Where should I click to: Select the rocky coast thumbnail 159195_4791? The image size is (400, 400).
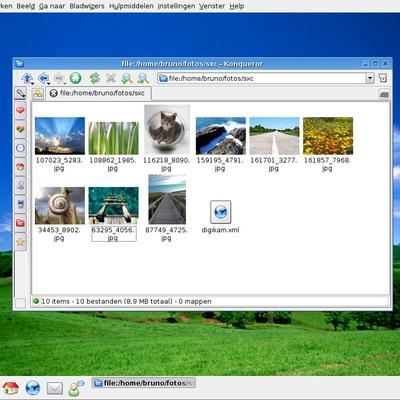coord(221,136)
